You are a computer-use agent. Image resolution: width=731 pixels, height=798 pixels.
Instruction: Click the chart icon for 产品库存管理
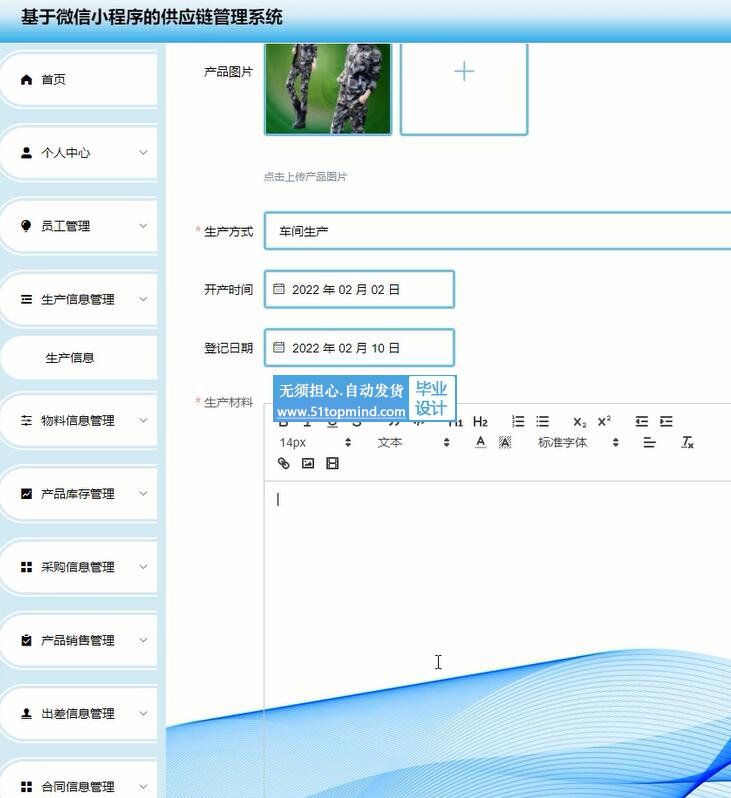point(26,494)
